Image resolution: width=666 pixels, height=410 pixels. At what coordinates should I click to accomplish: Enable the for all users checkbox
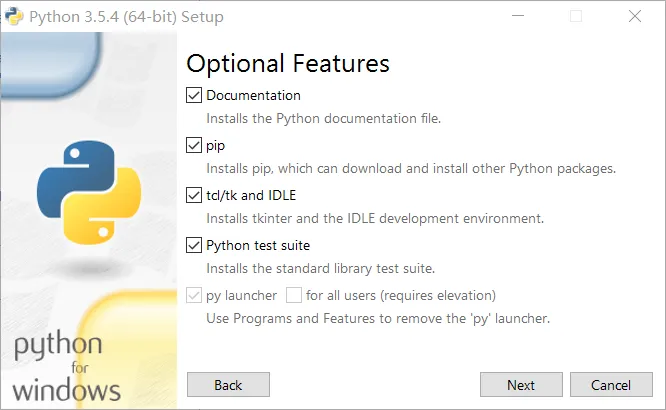[294, 295]
